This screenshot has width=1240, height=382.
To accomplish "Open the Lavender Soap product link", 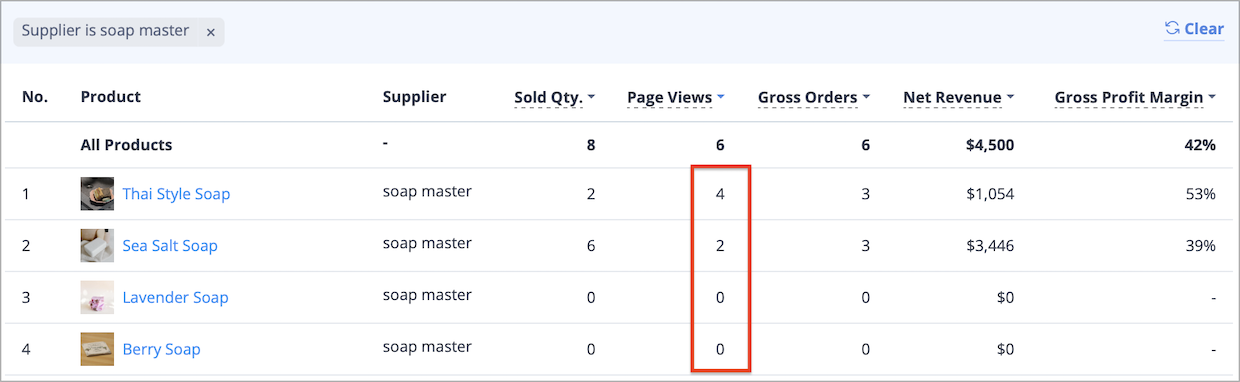I will [x=175, y=298].
